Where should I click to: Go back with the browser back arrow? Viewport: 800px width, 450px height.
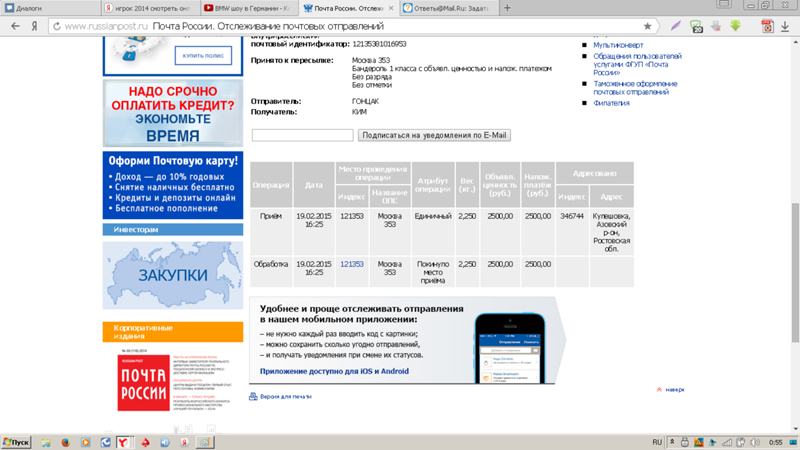tap(15, 26)
